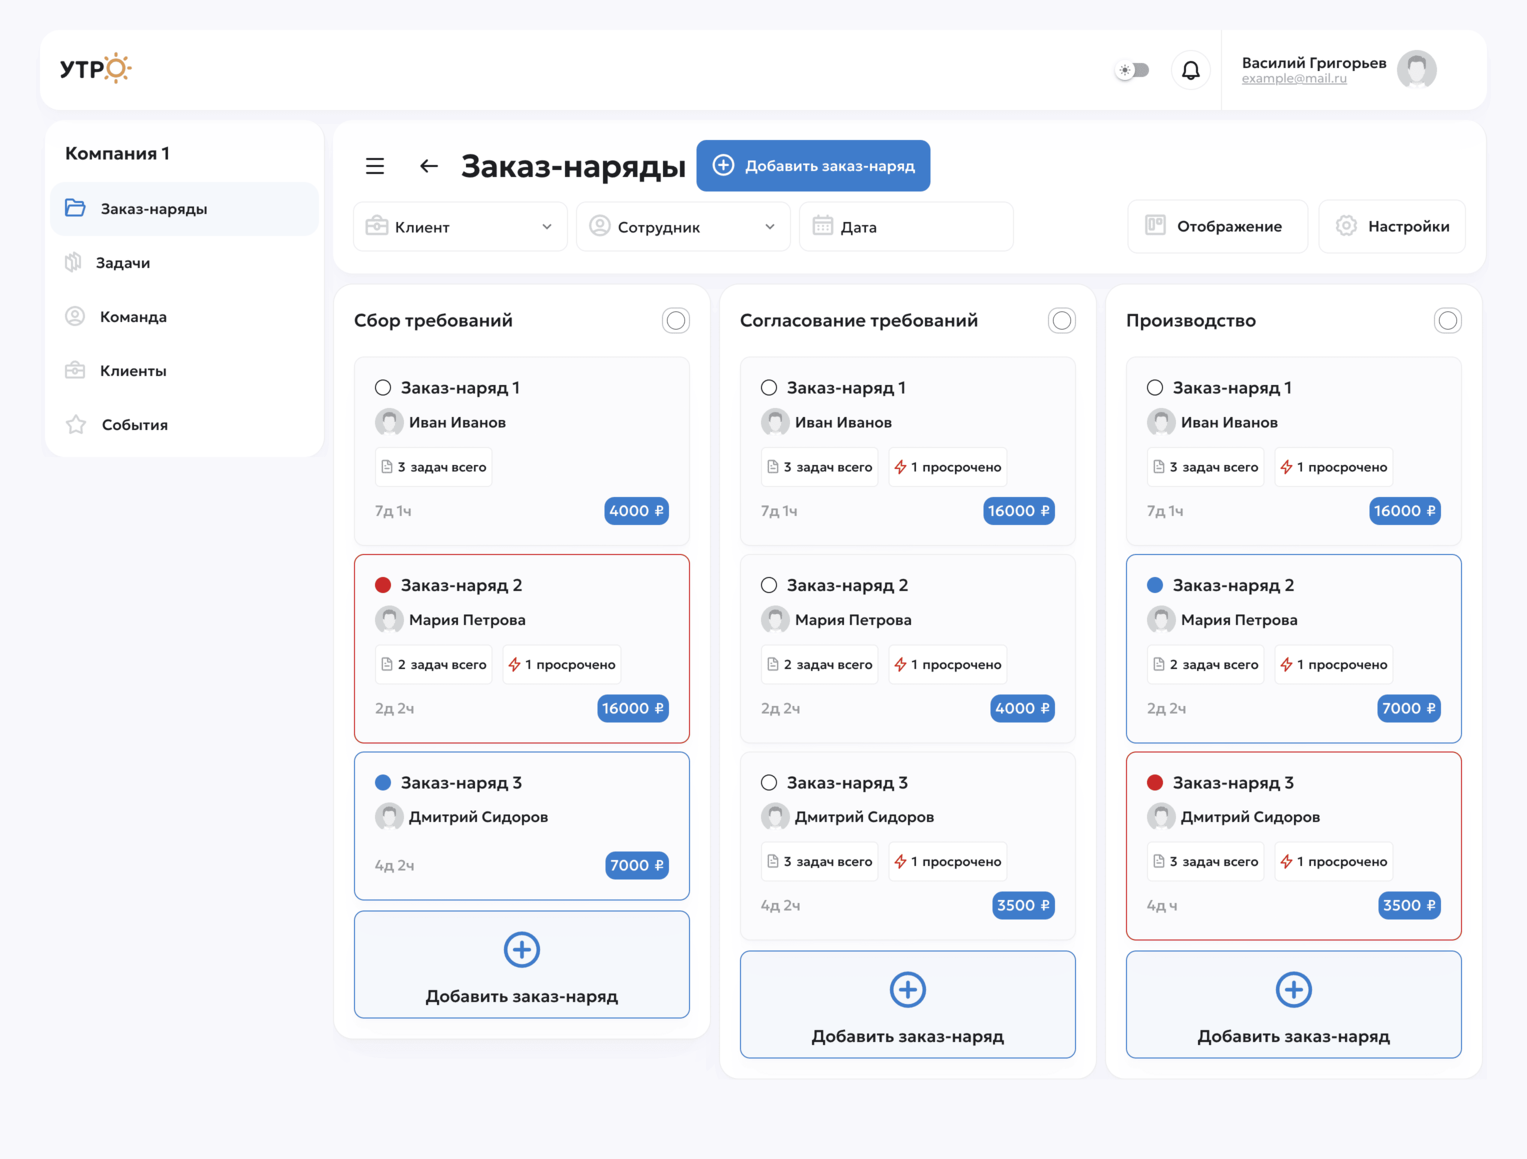Select blue Заказ-наряд 3 radio in Сбор требований

[x=383, y=783]
